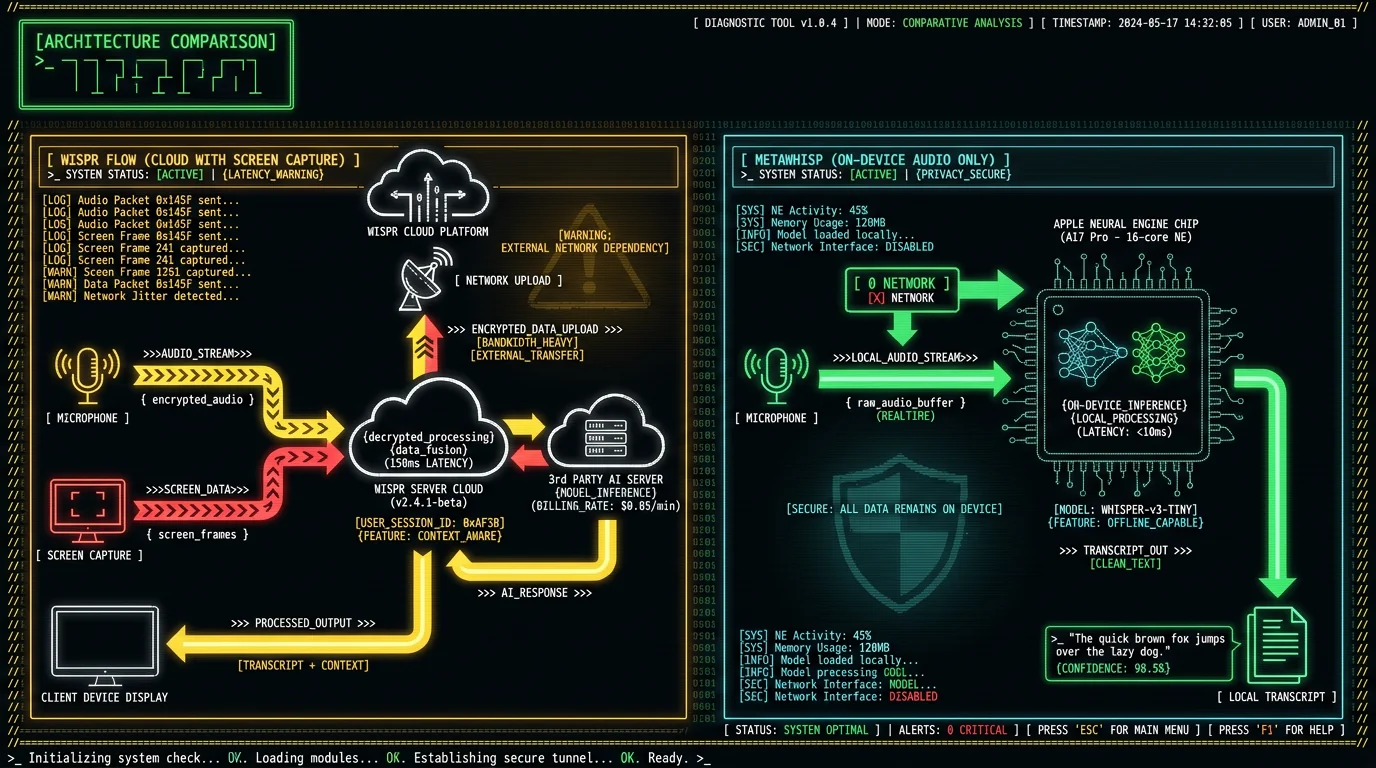
Task: Click the terminal prompt line at bottom
Action: [x=360, y=758]
